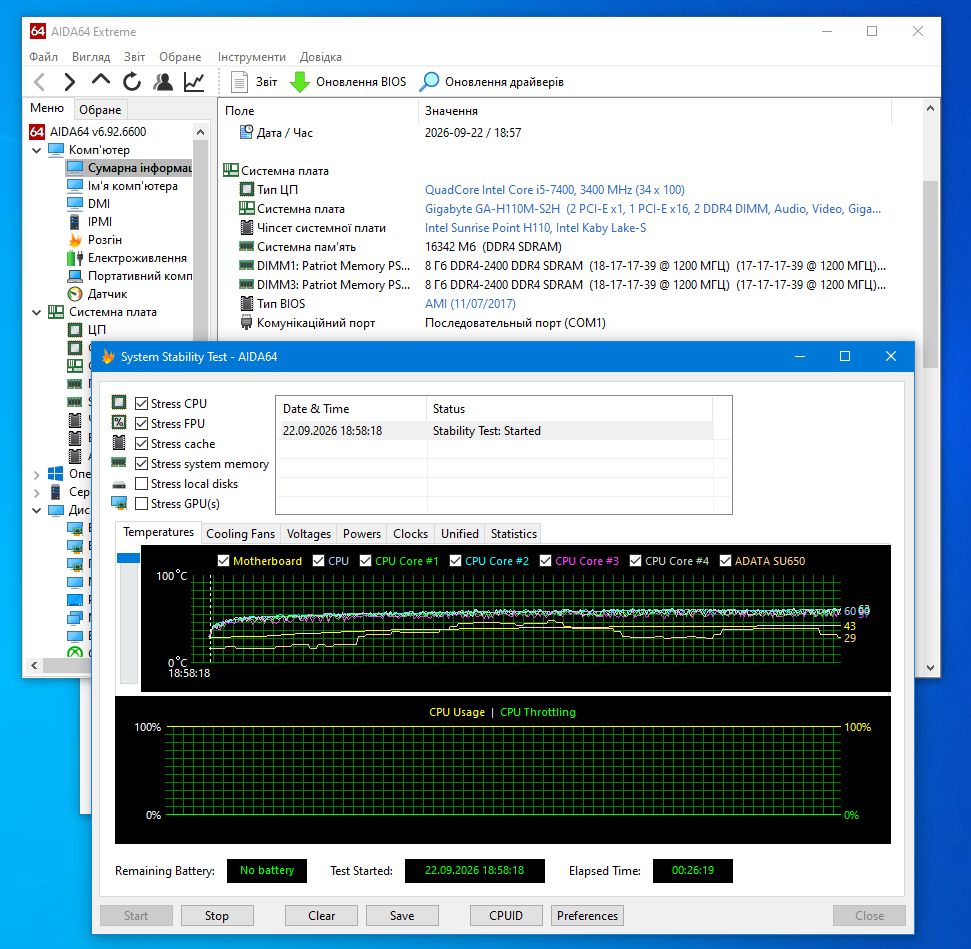Click the Звіт report toolbar button
Screen dimensions: 971x949
(254, 82)
